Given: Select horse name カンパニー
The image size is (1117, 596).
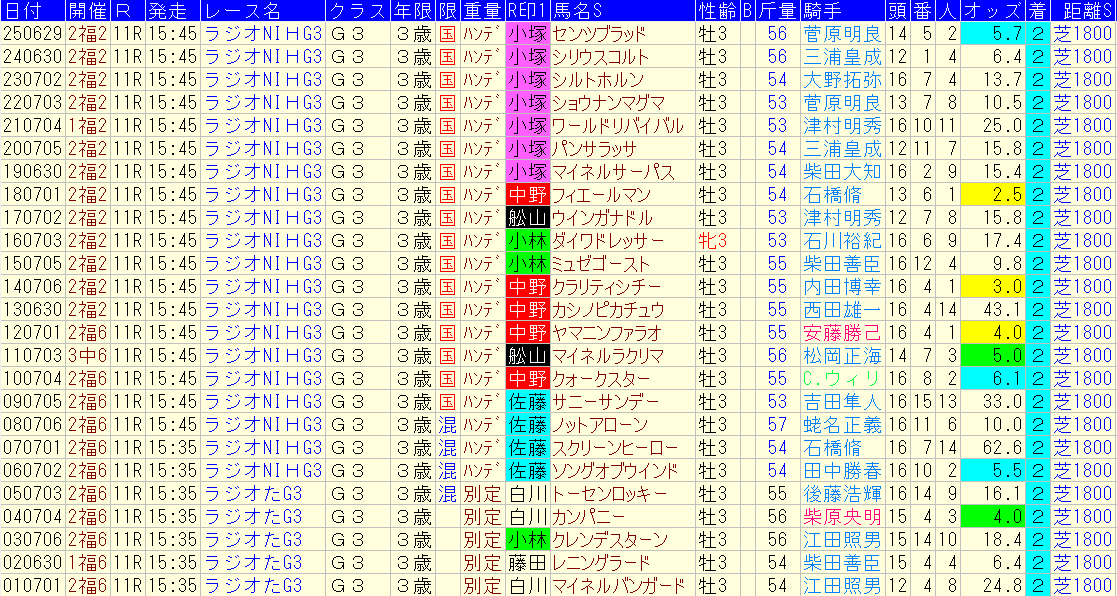Looking at the screenshot, I should [589, 517].
